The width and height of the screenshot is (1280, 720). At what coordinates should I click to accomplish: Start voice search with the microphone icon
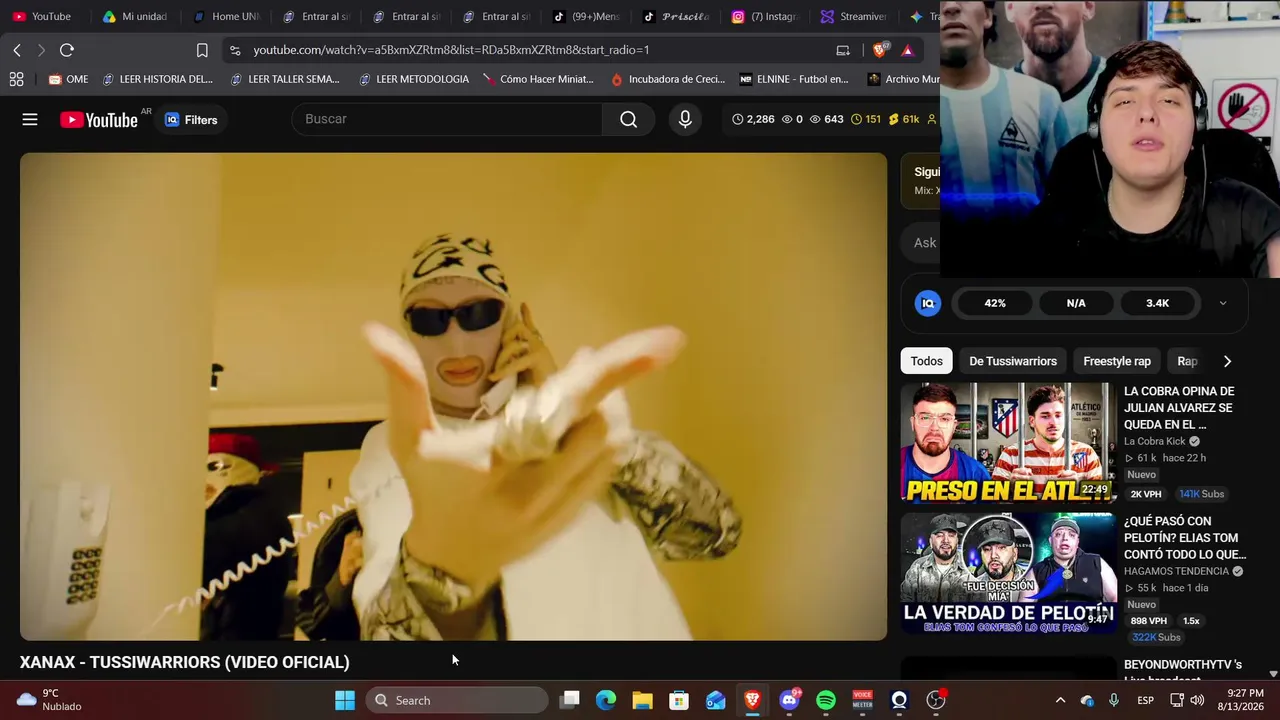tap(685, 119)
